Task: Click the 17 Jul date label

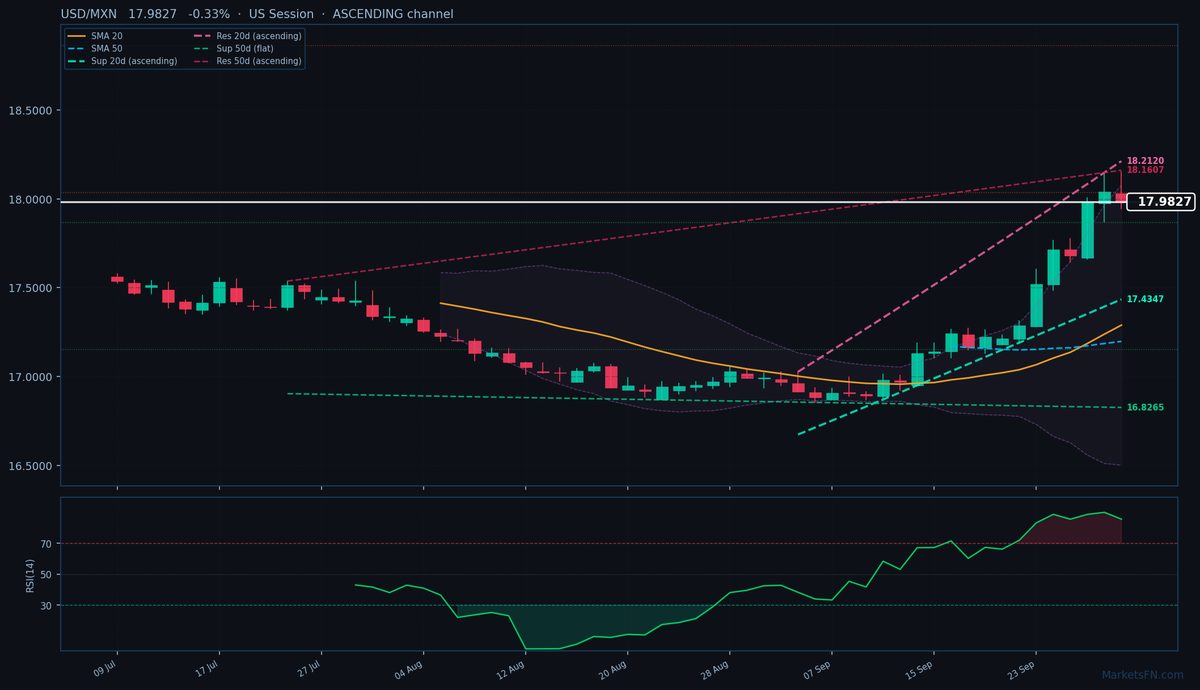Action: pyautogui.click(x=208, y=668)
